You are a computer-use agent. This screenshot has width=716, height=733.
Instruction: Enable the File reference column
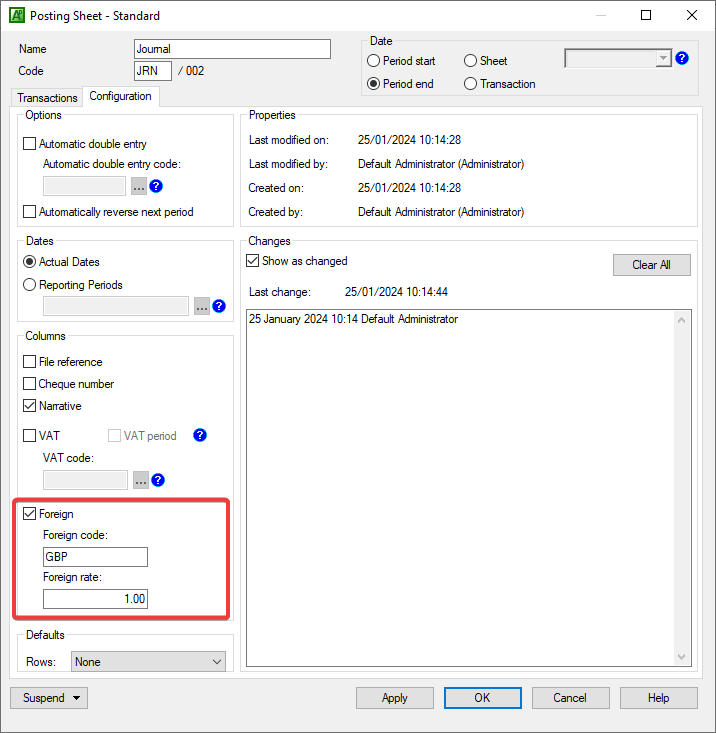coord(29,361)
